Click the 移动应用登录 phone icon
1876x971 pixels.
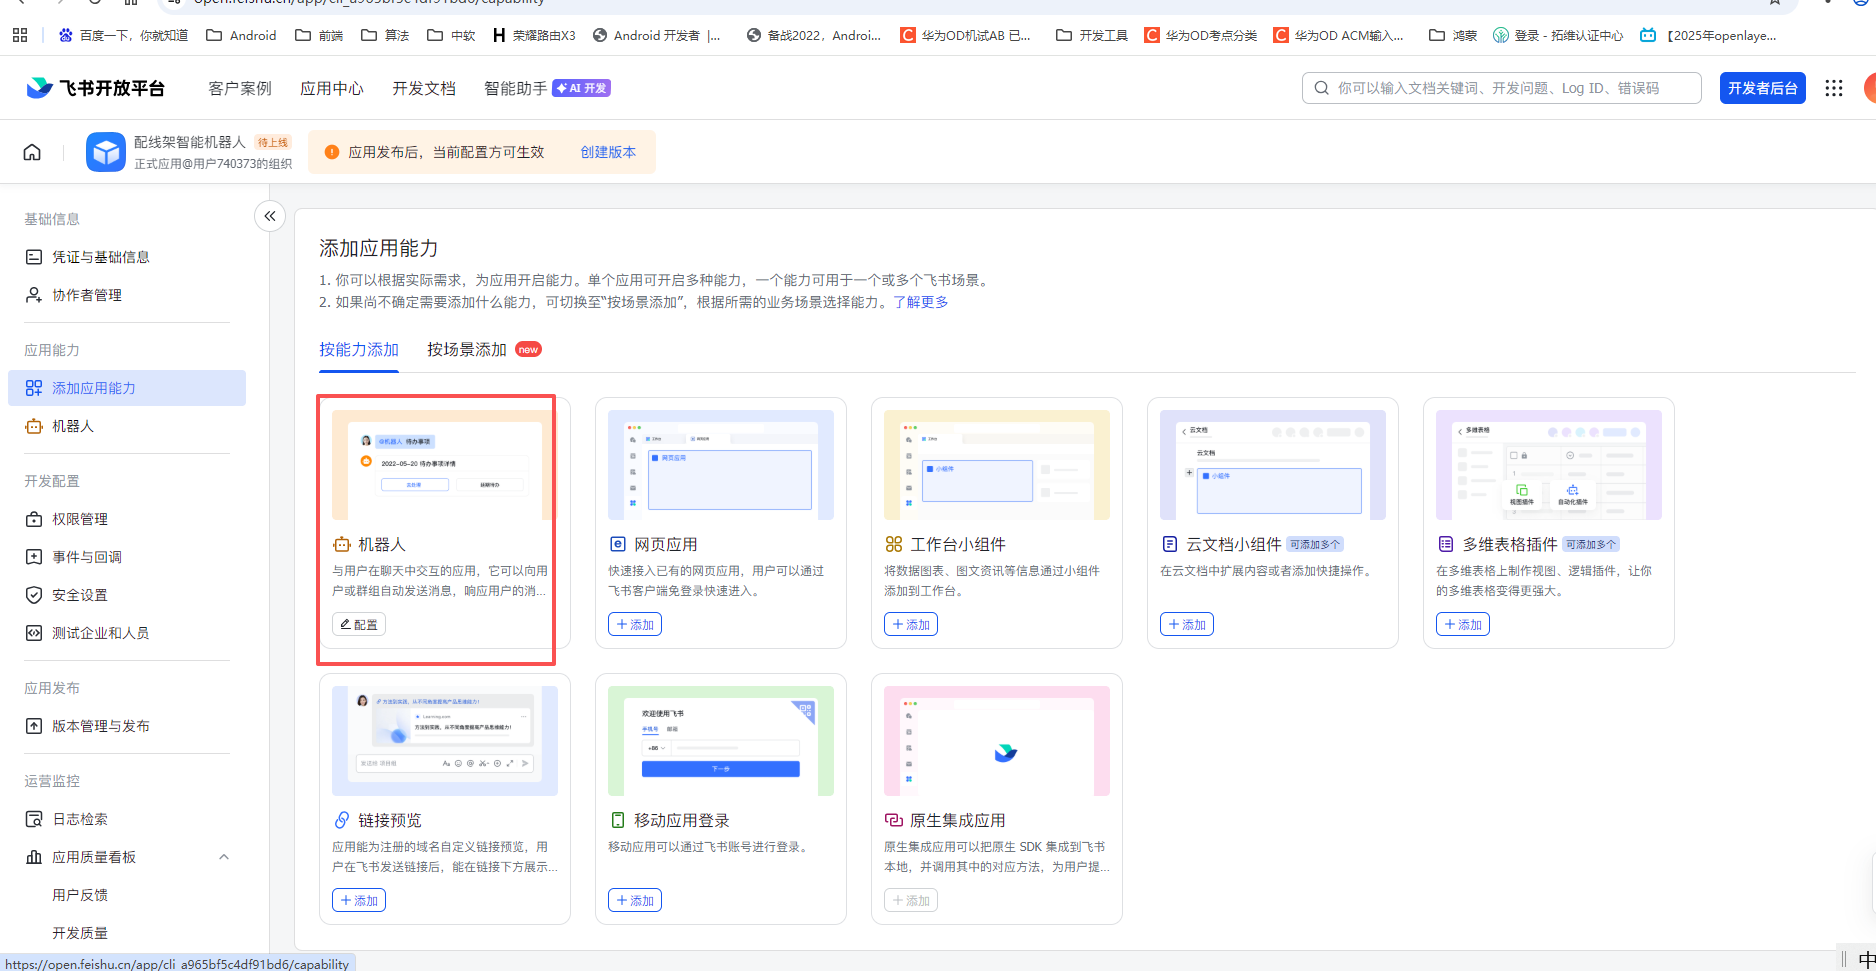coord(618,820)
